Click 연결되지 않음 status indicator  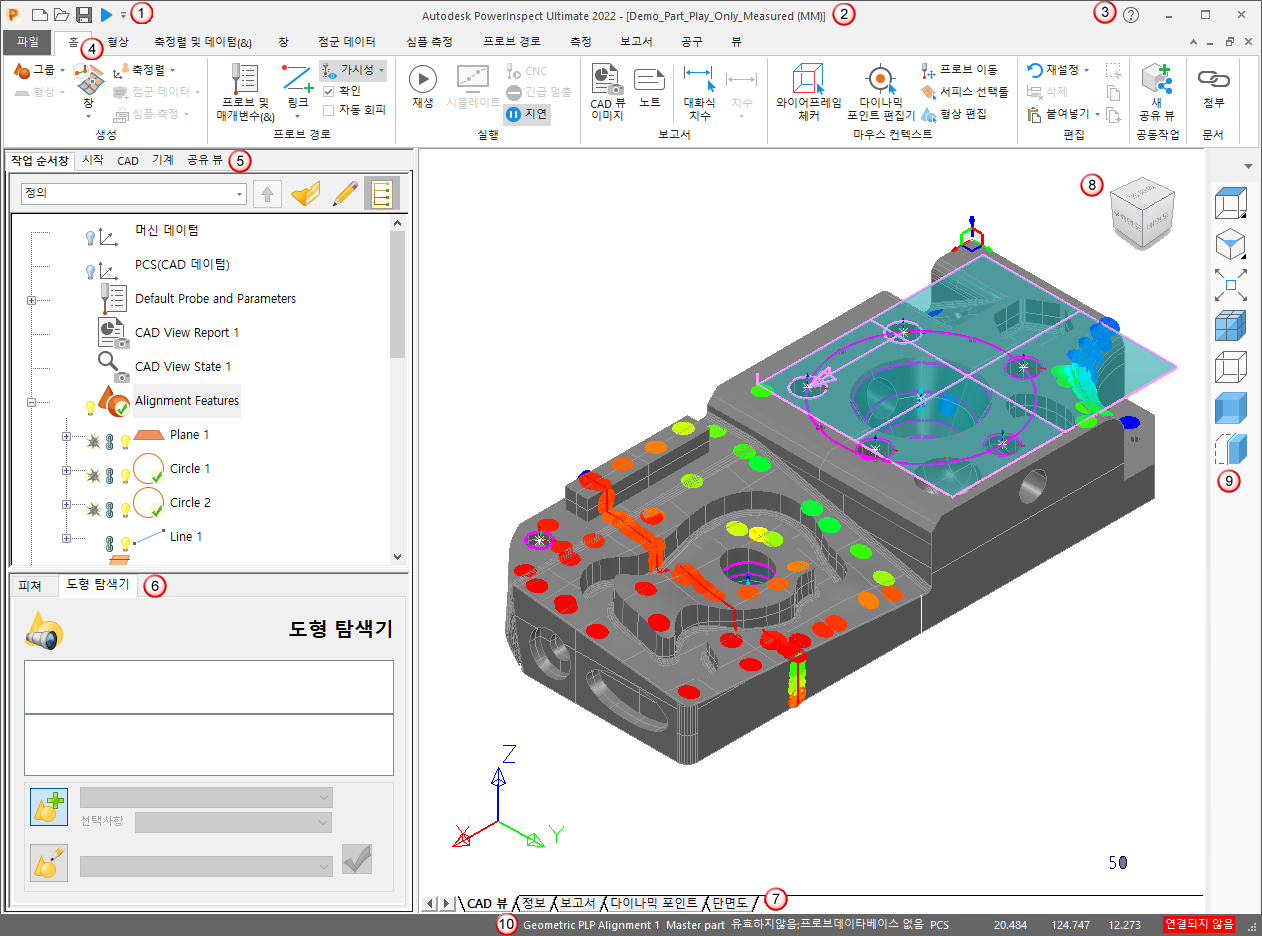tap(1199, 925)
